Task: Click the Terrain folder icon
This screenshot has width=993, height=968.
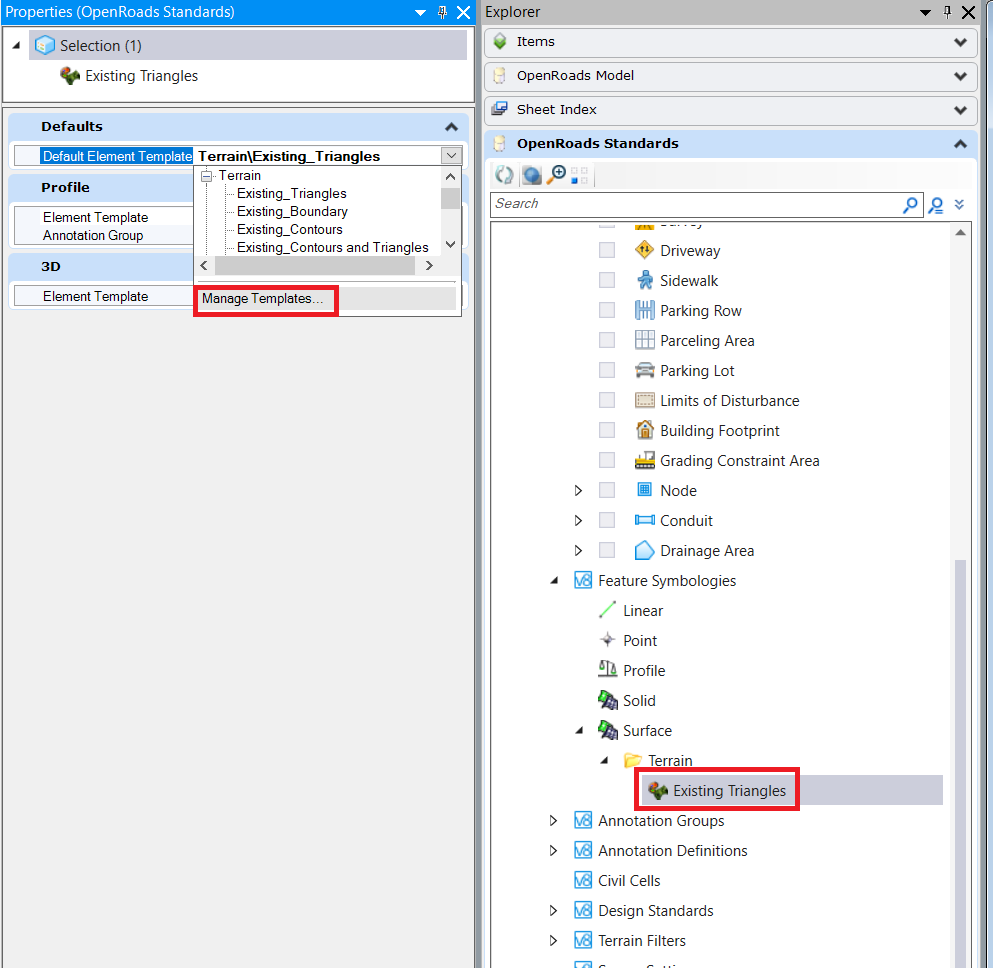Action: [632, 760]
